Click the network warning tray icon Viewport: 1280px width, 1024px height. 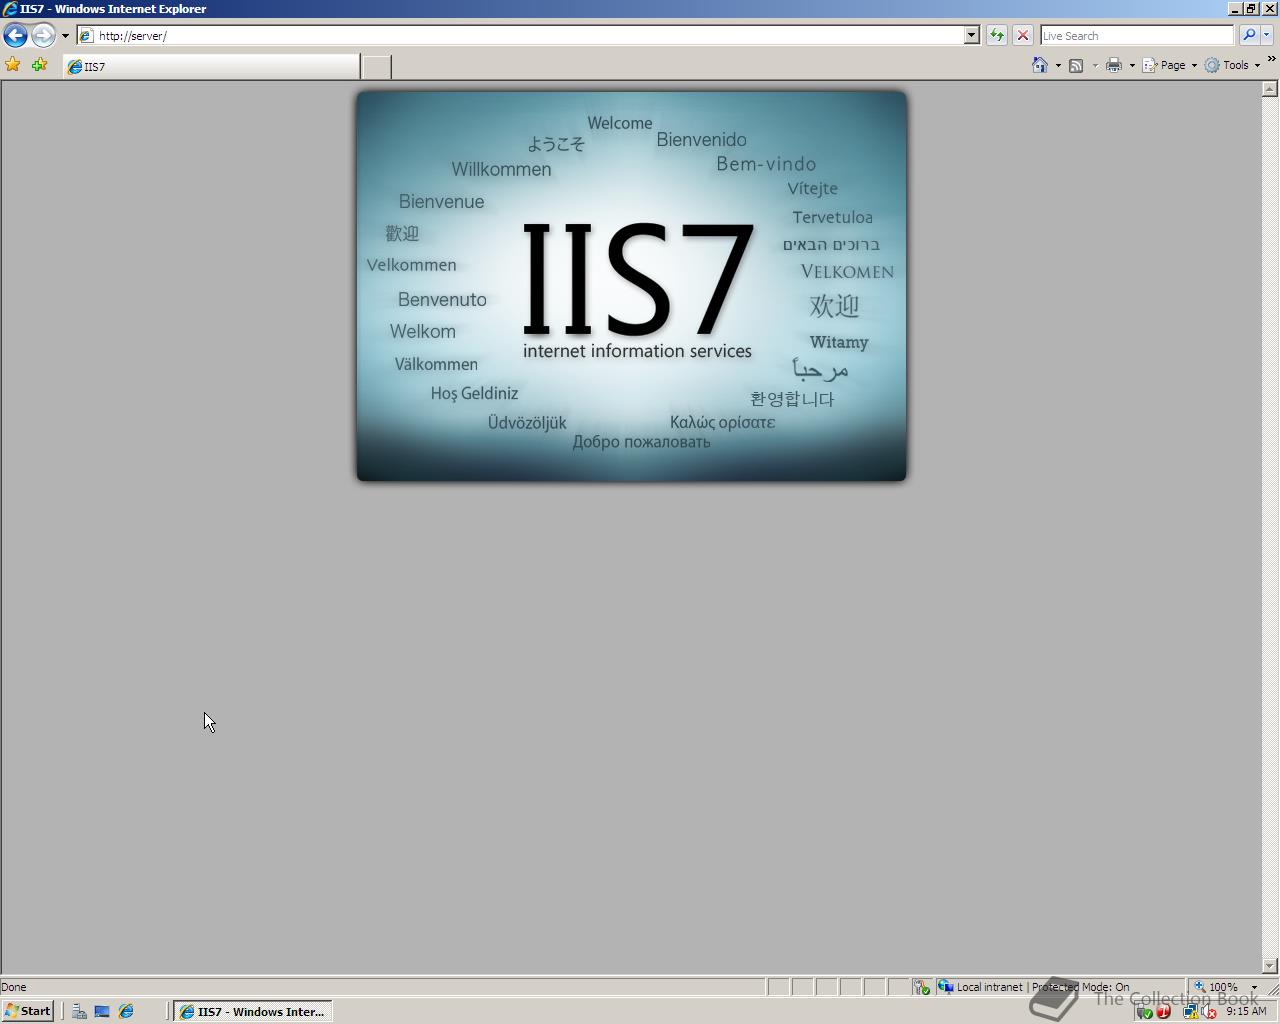tap(1191, 1011)
